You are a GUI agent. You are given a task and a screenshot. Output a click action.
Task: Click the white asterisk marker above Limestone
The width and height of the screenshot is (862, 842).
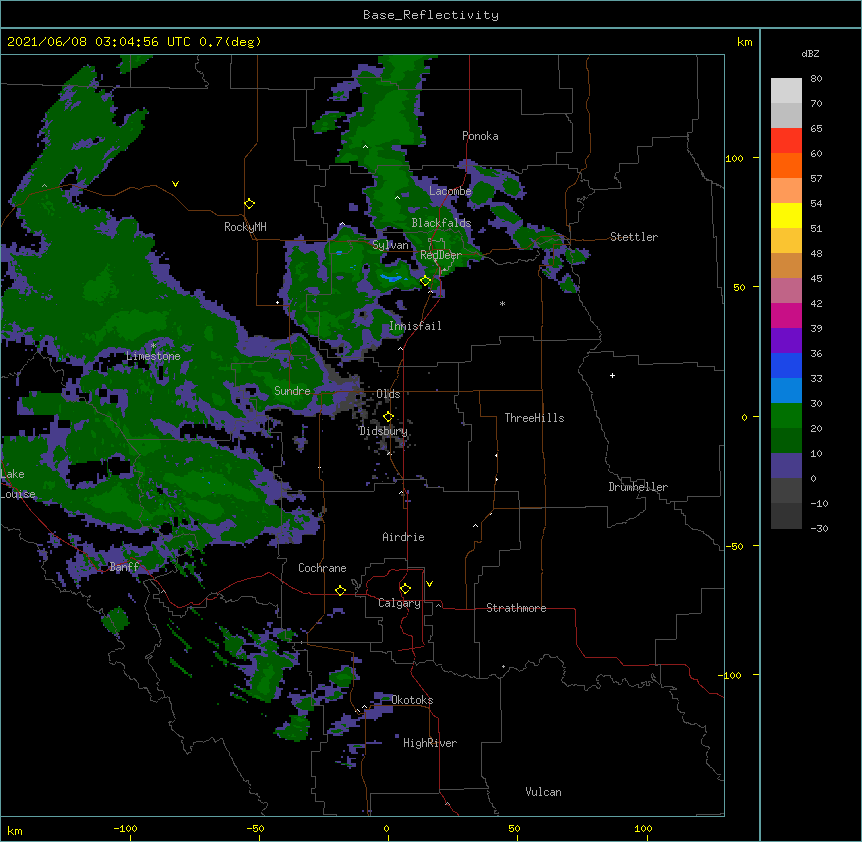pos(153,345)
